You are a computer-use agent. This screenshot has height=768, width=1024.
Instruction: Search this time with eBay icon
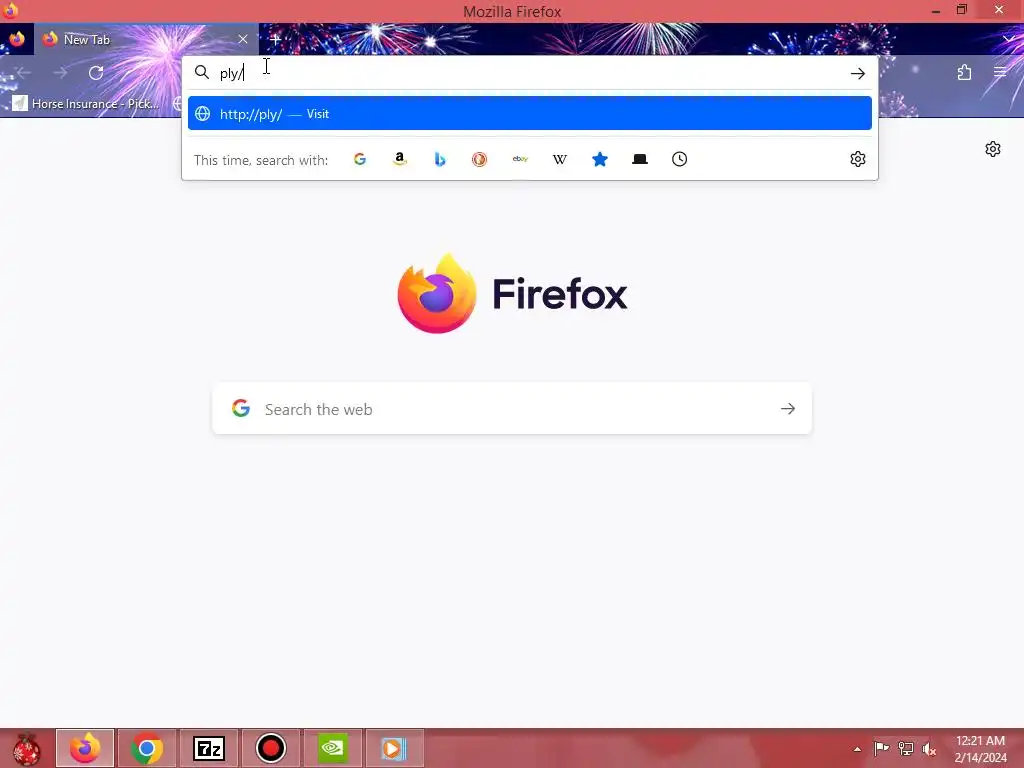coord(520,159)
